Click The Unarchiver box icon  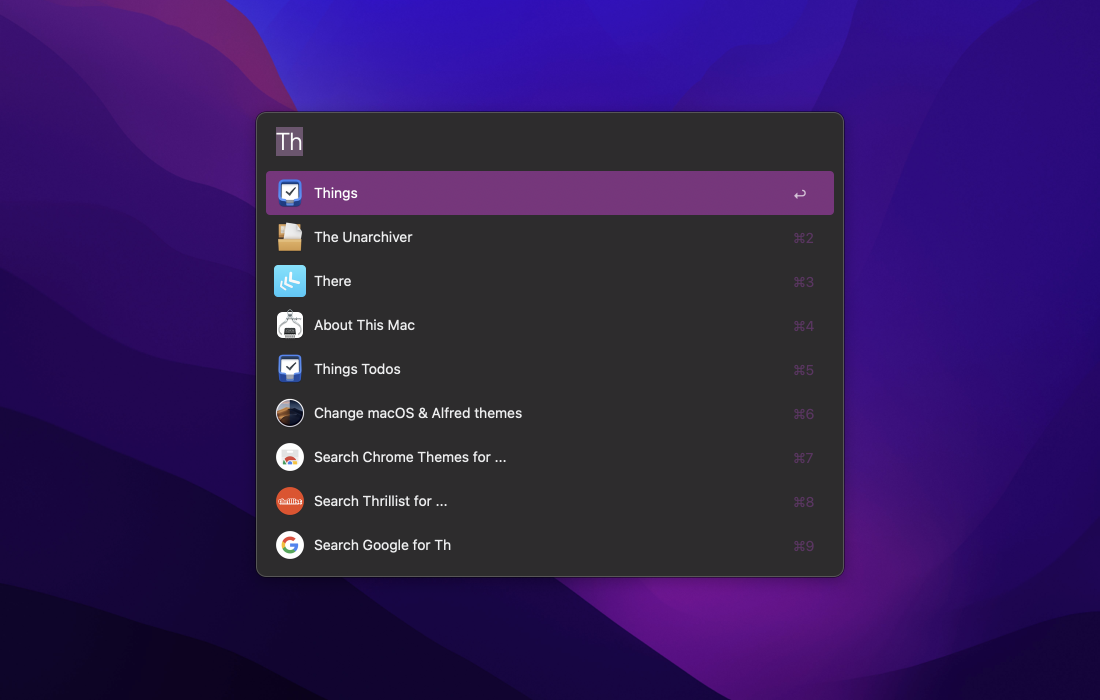point(290,237)
